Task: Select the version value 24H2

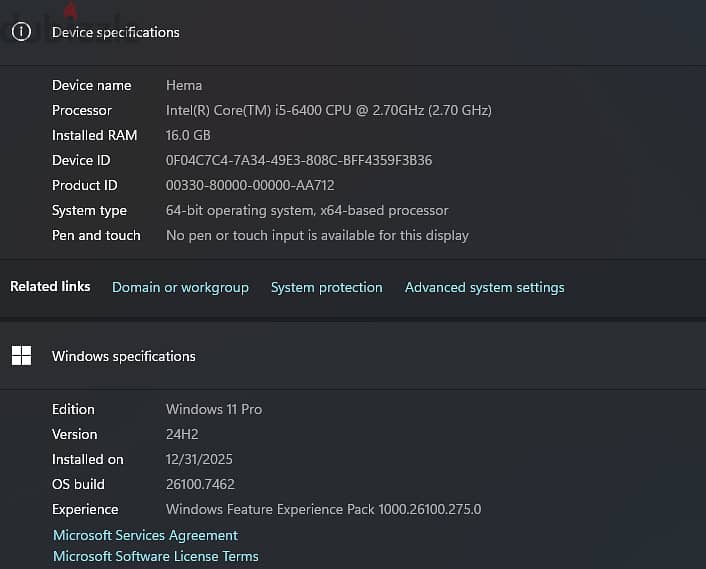Action: pyautogui.click(x=182, y=434)
